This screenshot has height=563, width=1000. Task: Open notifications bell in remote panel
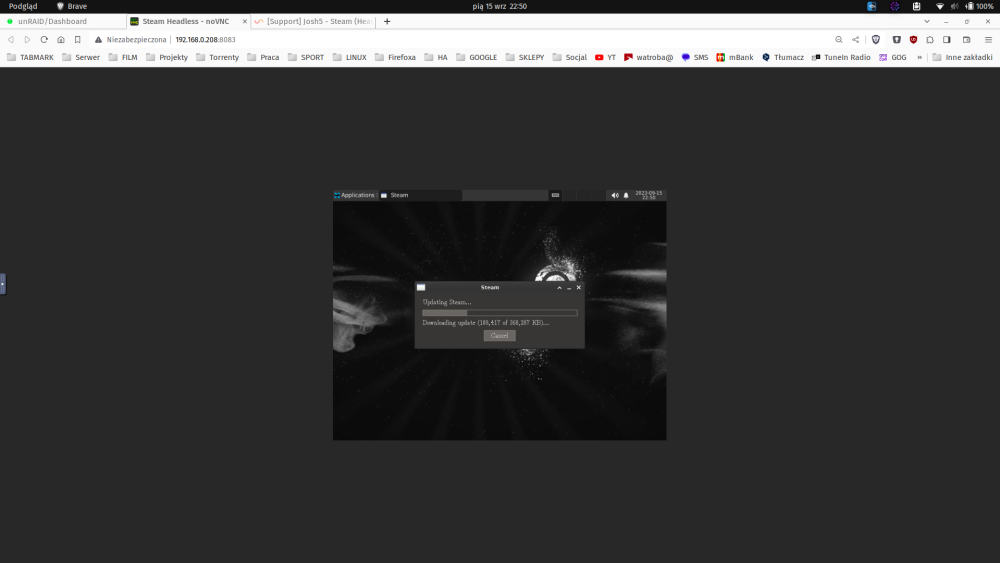(x=626, y=195)
